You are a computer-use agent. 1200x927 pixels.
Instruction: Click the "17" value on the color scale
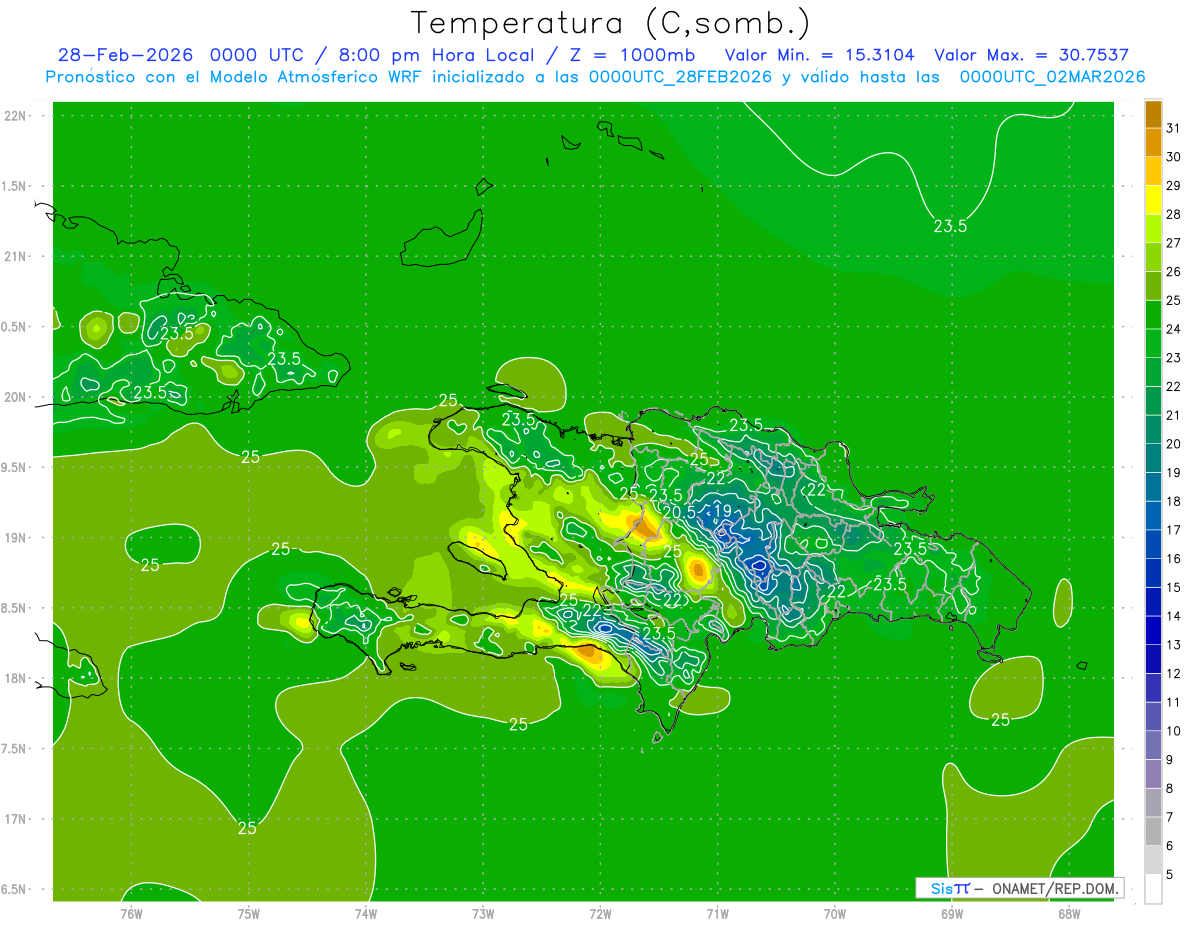(x=1174, y=531)
